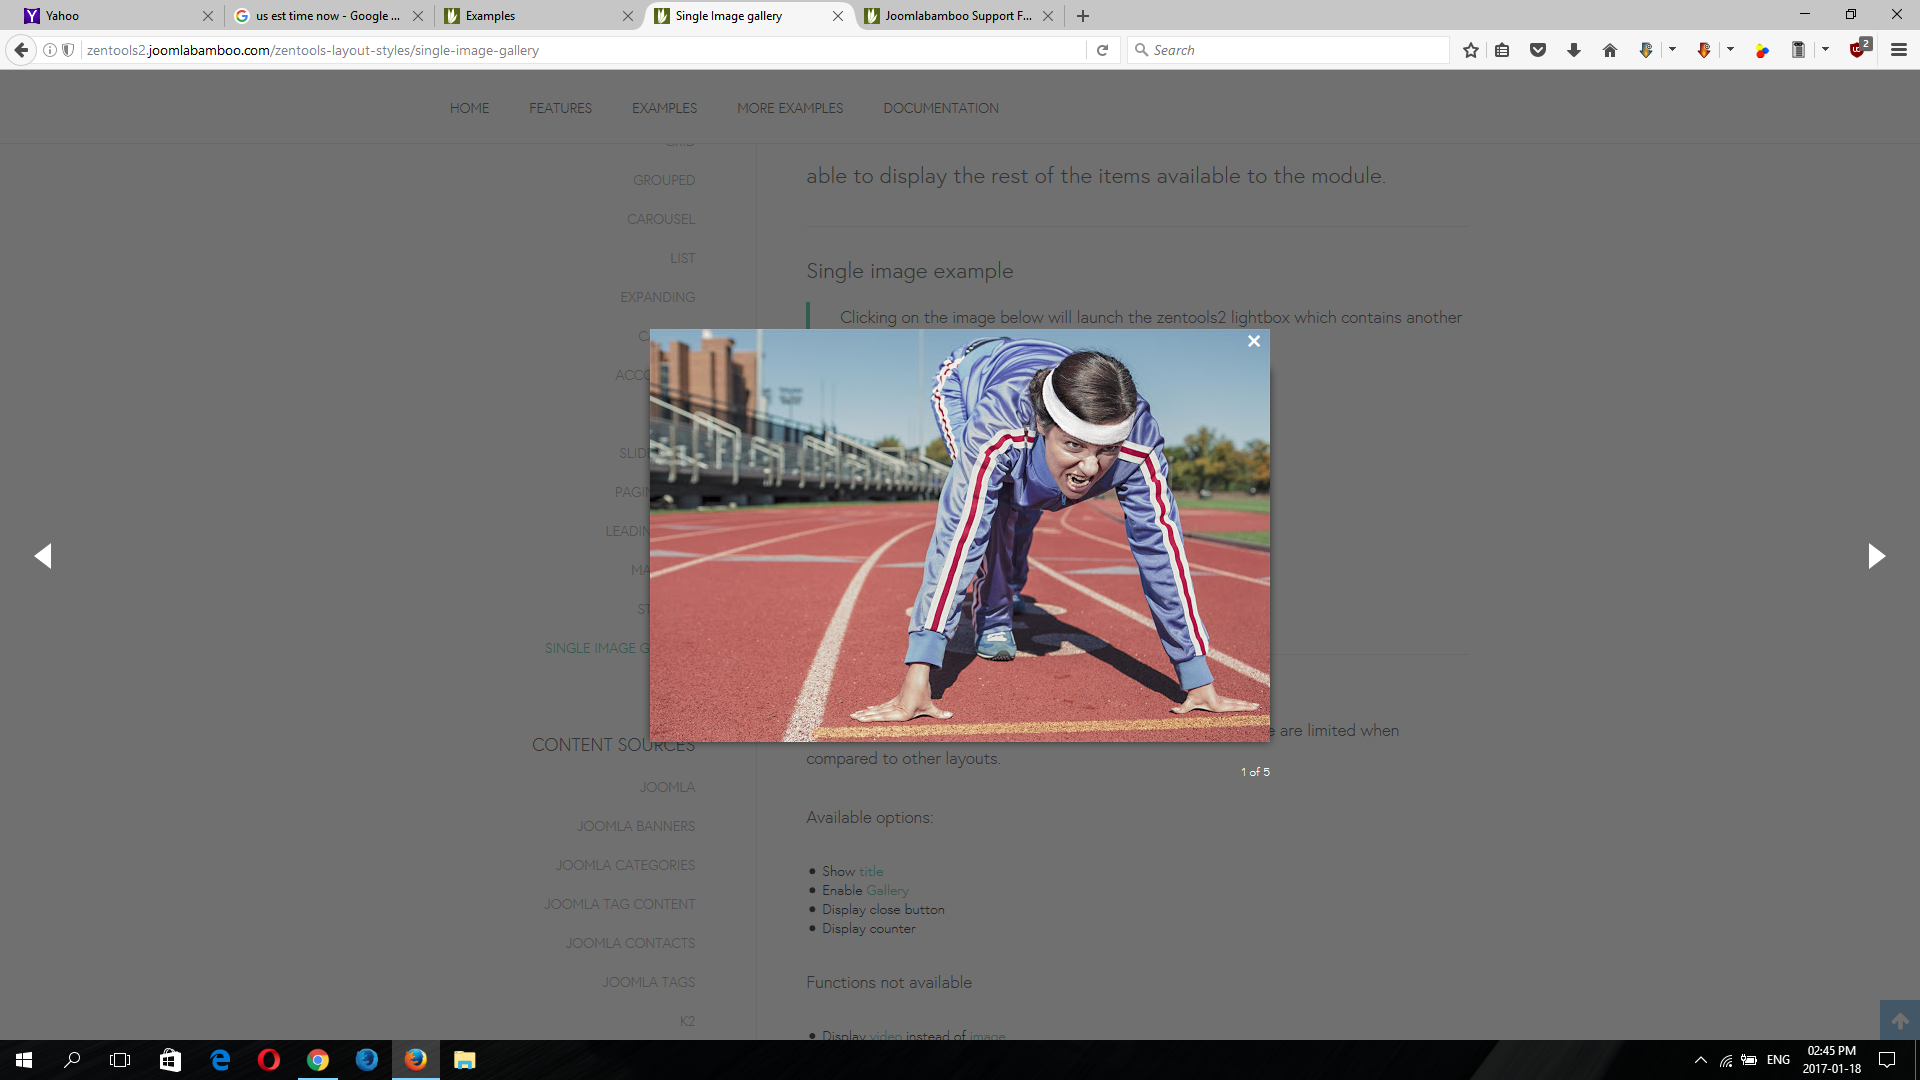The image size is (1920, 1080).
Task: Click the taskbar clock
Action: pyautogui.click(x=1832, y=1060)
